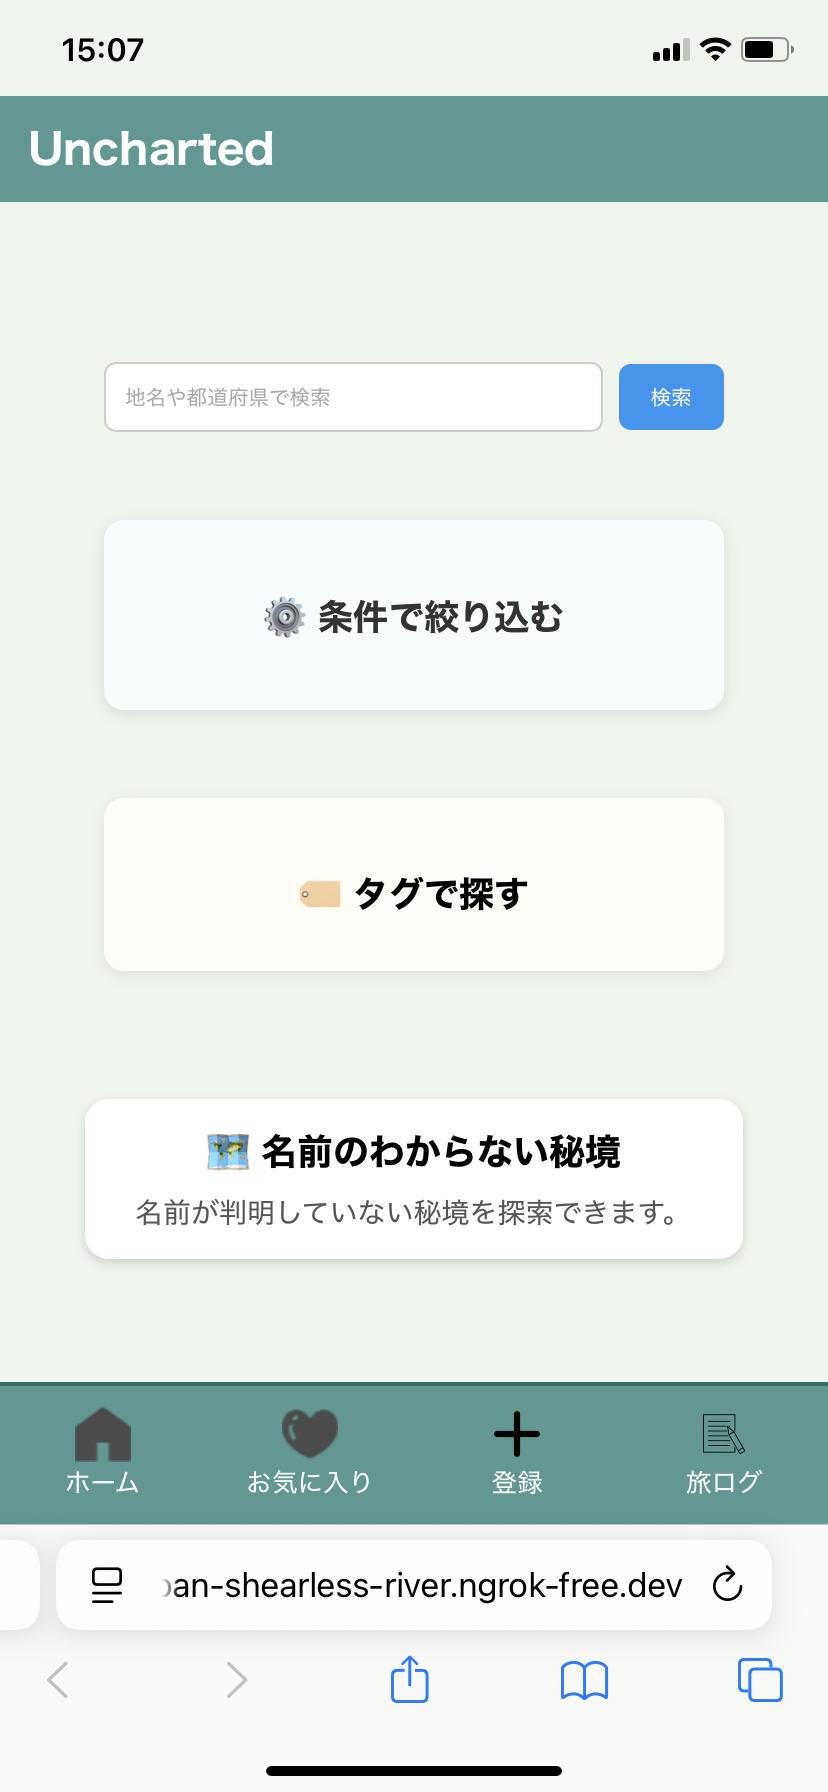The image size is (828, 1792).
Task: Tap the plus icon to register
Action: [x=517, y=1434]
